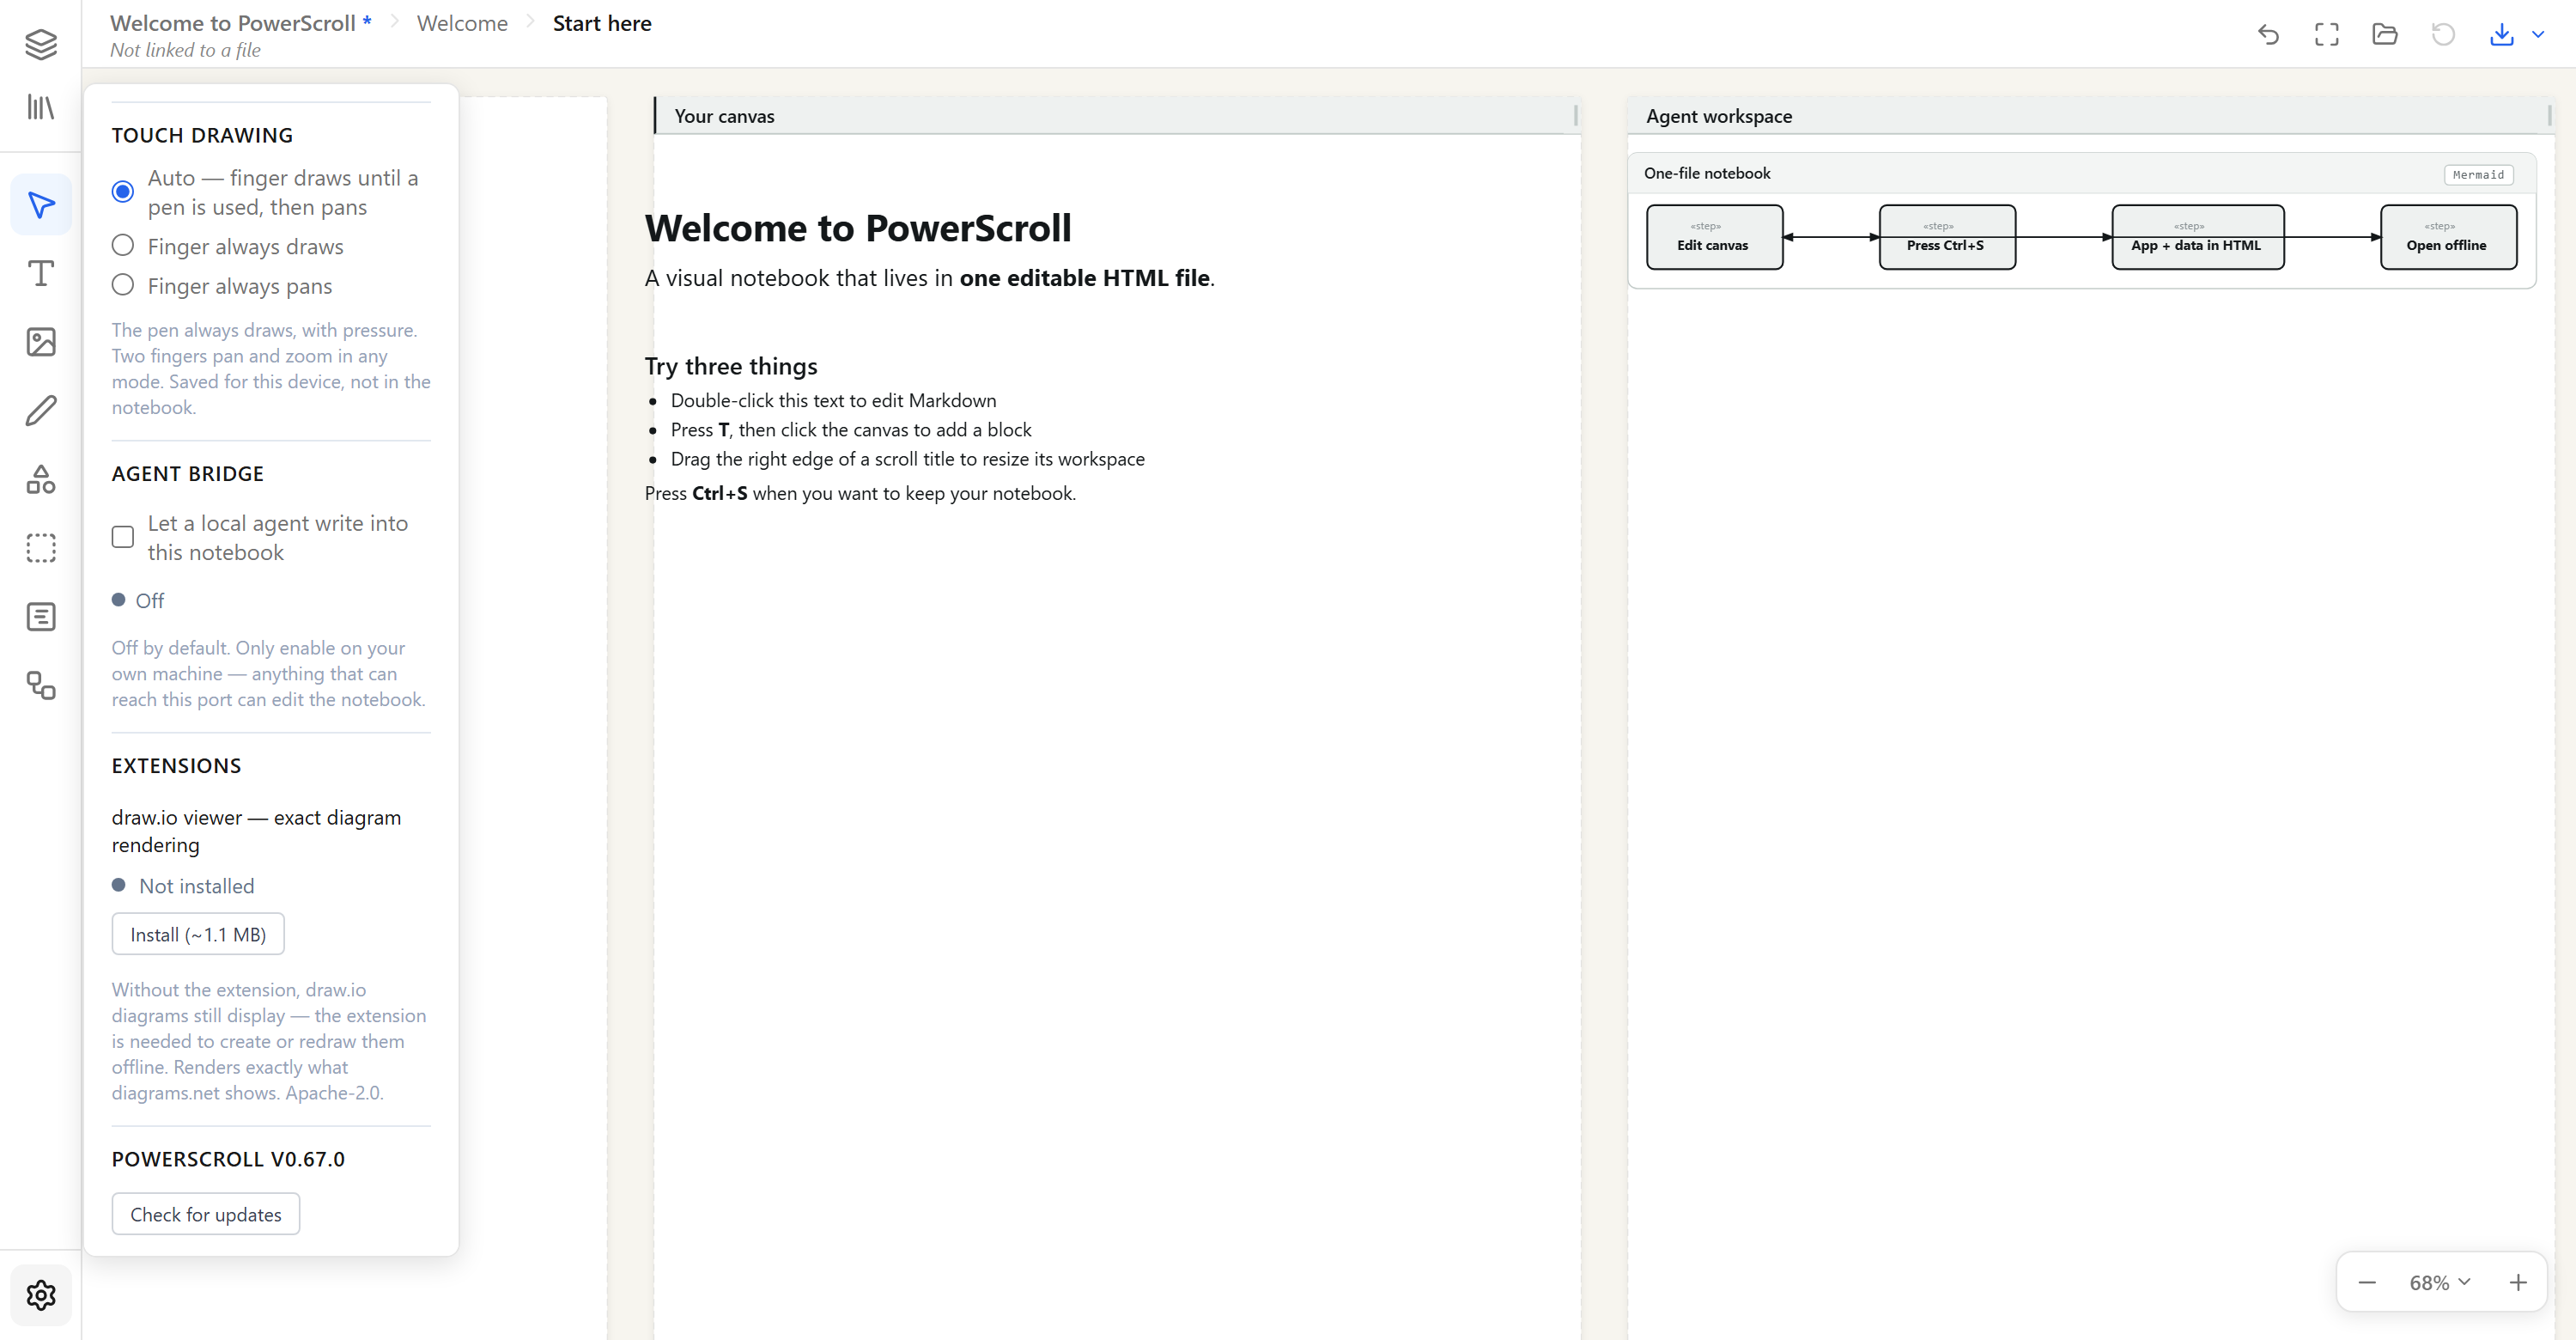Click the One-file notebook block title
The height and width of the screenshot is (1340, 2576).
click(1707, 173)
